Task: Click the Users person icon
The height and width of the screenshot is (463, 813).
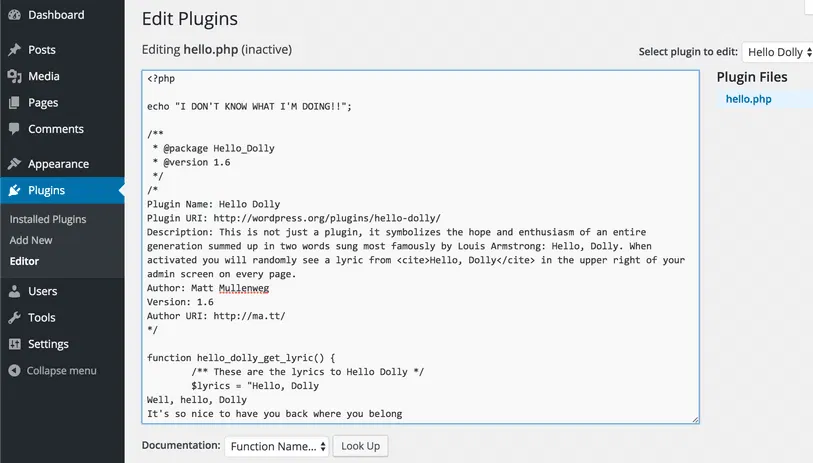Action: (15, 291)
